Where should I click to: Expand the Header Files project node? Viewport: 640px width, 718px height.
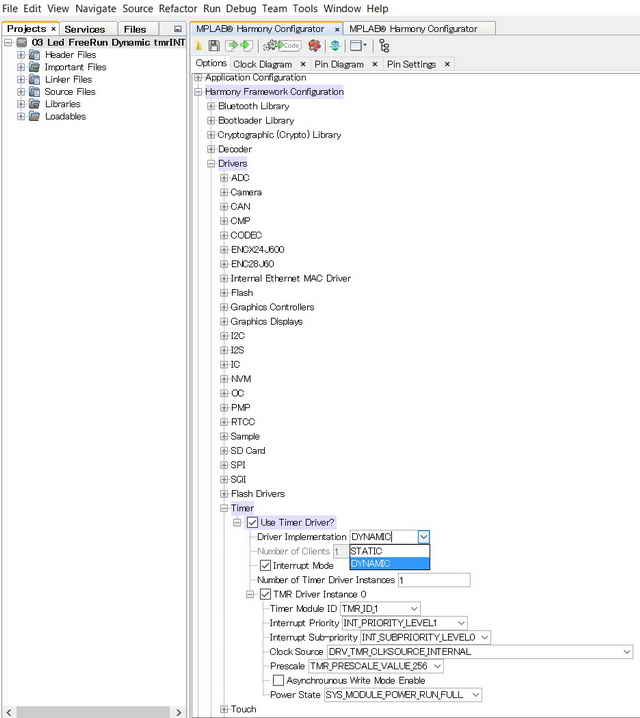[21, 55]
